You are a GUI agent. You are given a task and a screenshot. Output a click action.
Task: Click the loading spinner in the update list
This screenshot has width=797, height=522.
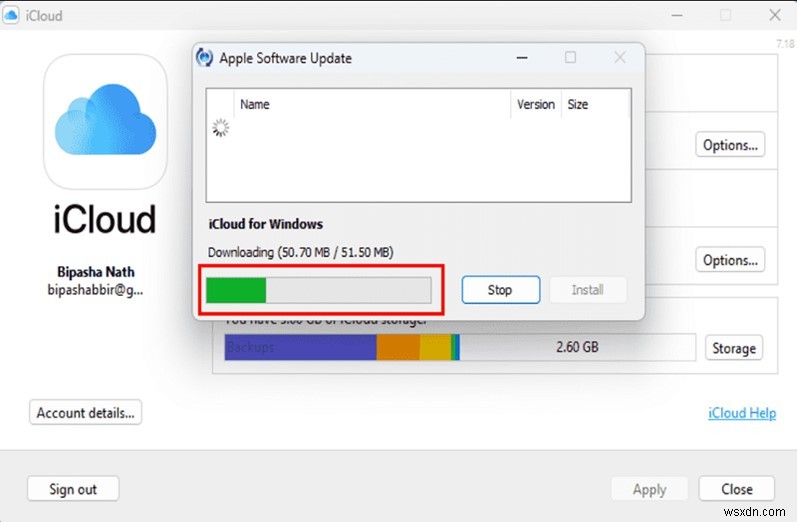(220, 128)
